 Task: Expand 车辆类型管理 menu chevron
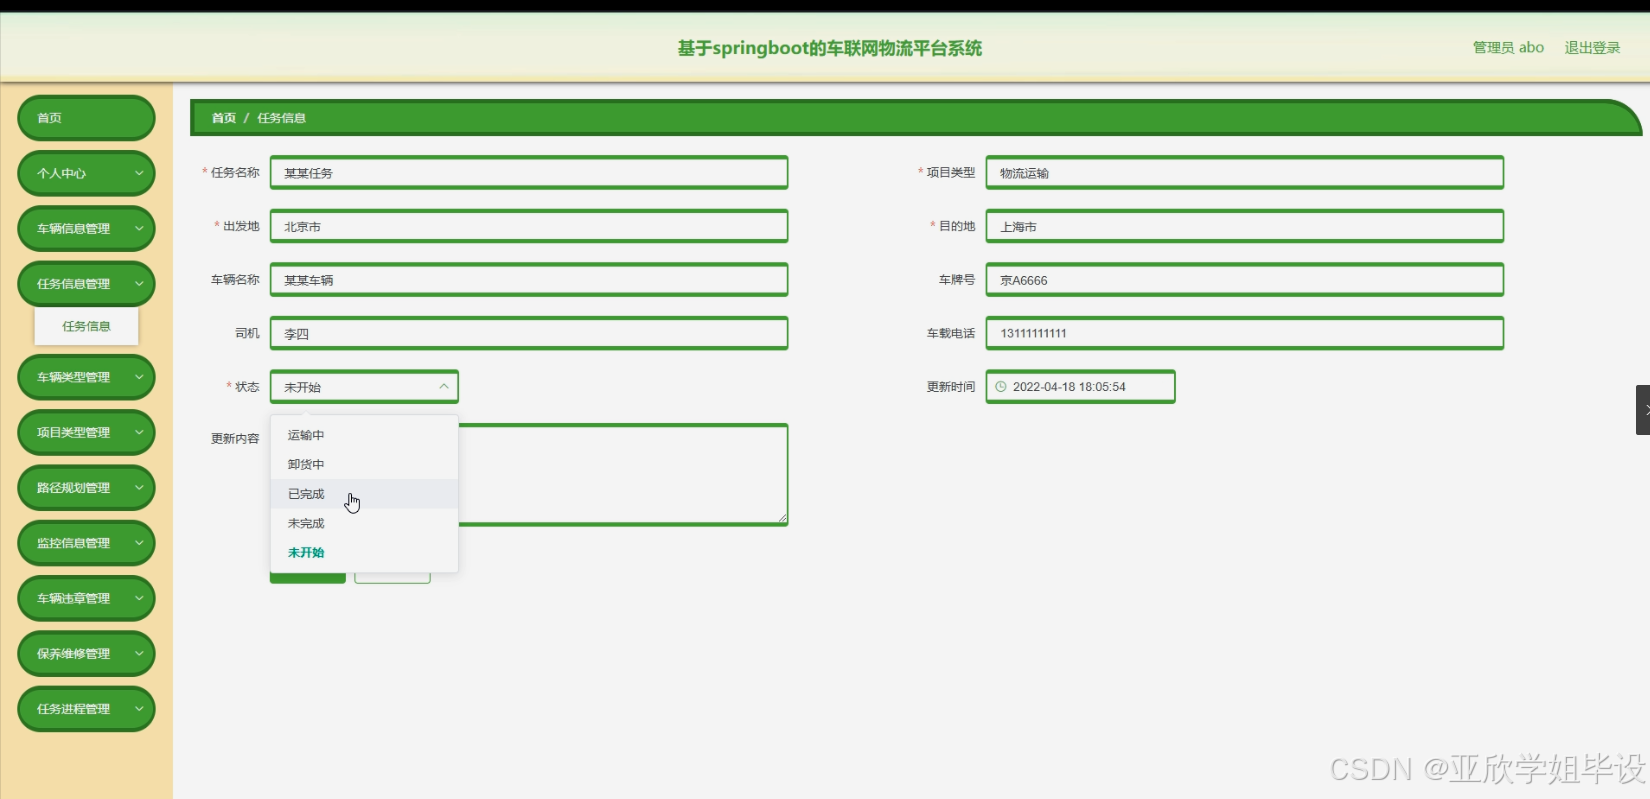(139, 377)
